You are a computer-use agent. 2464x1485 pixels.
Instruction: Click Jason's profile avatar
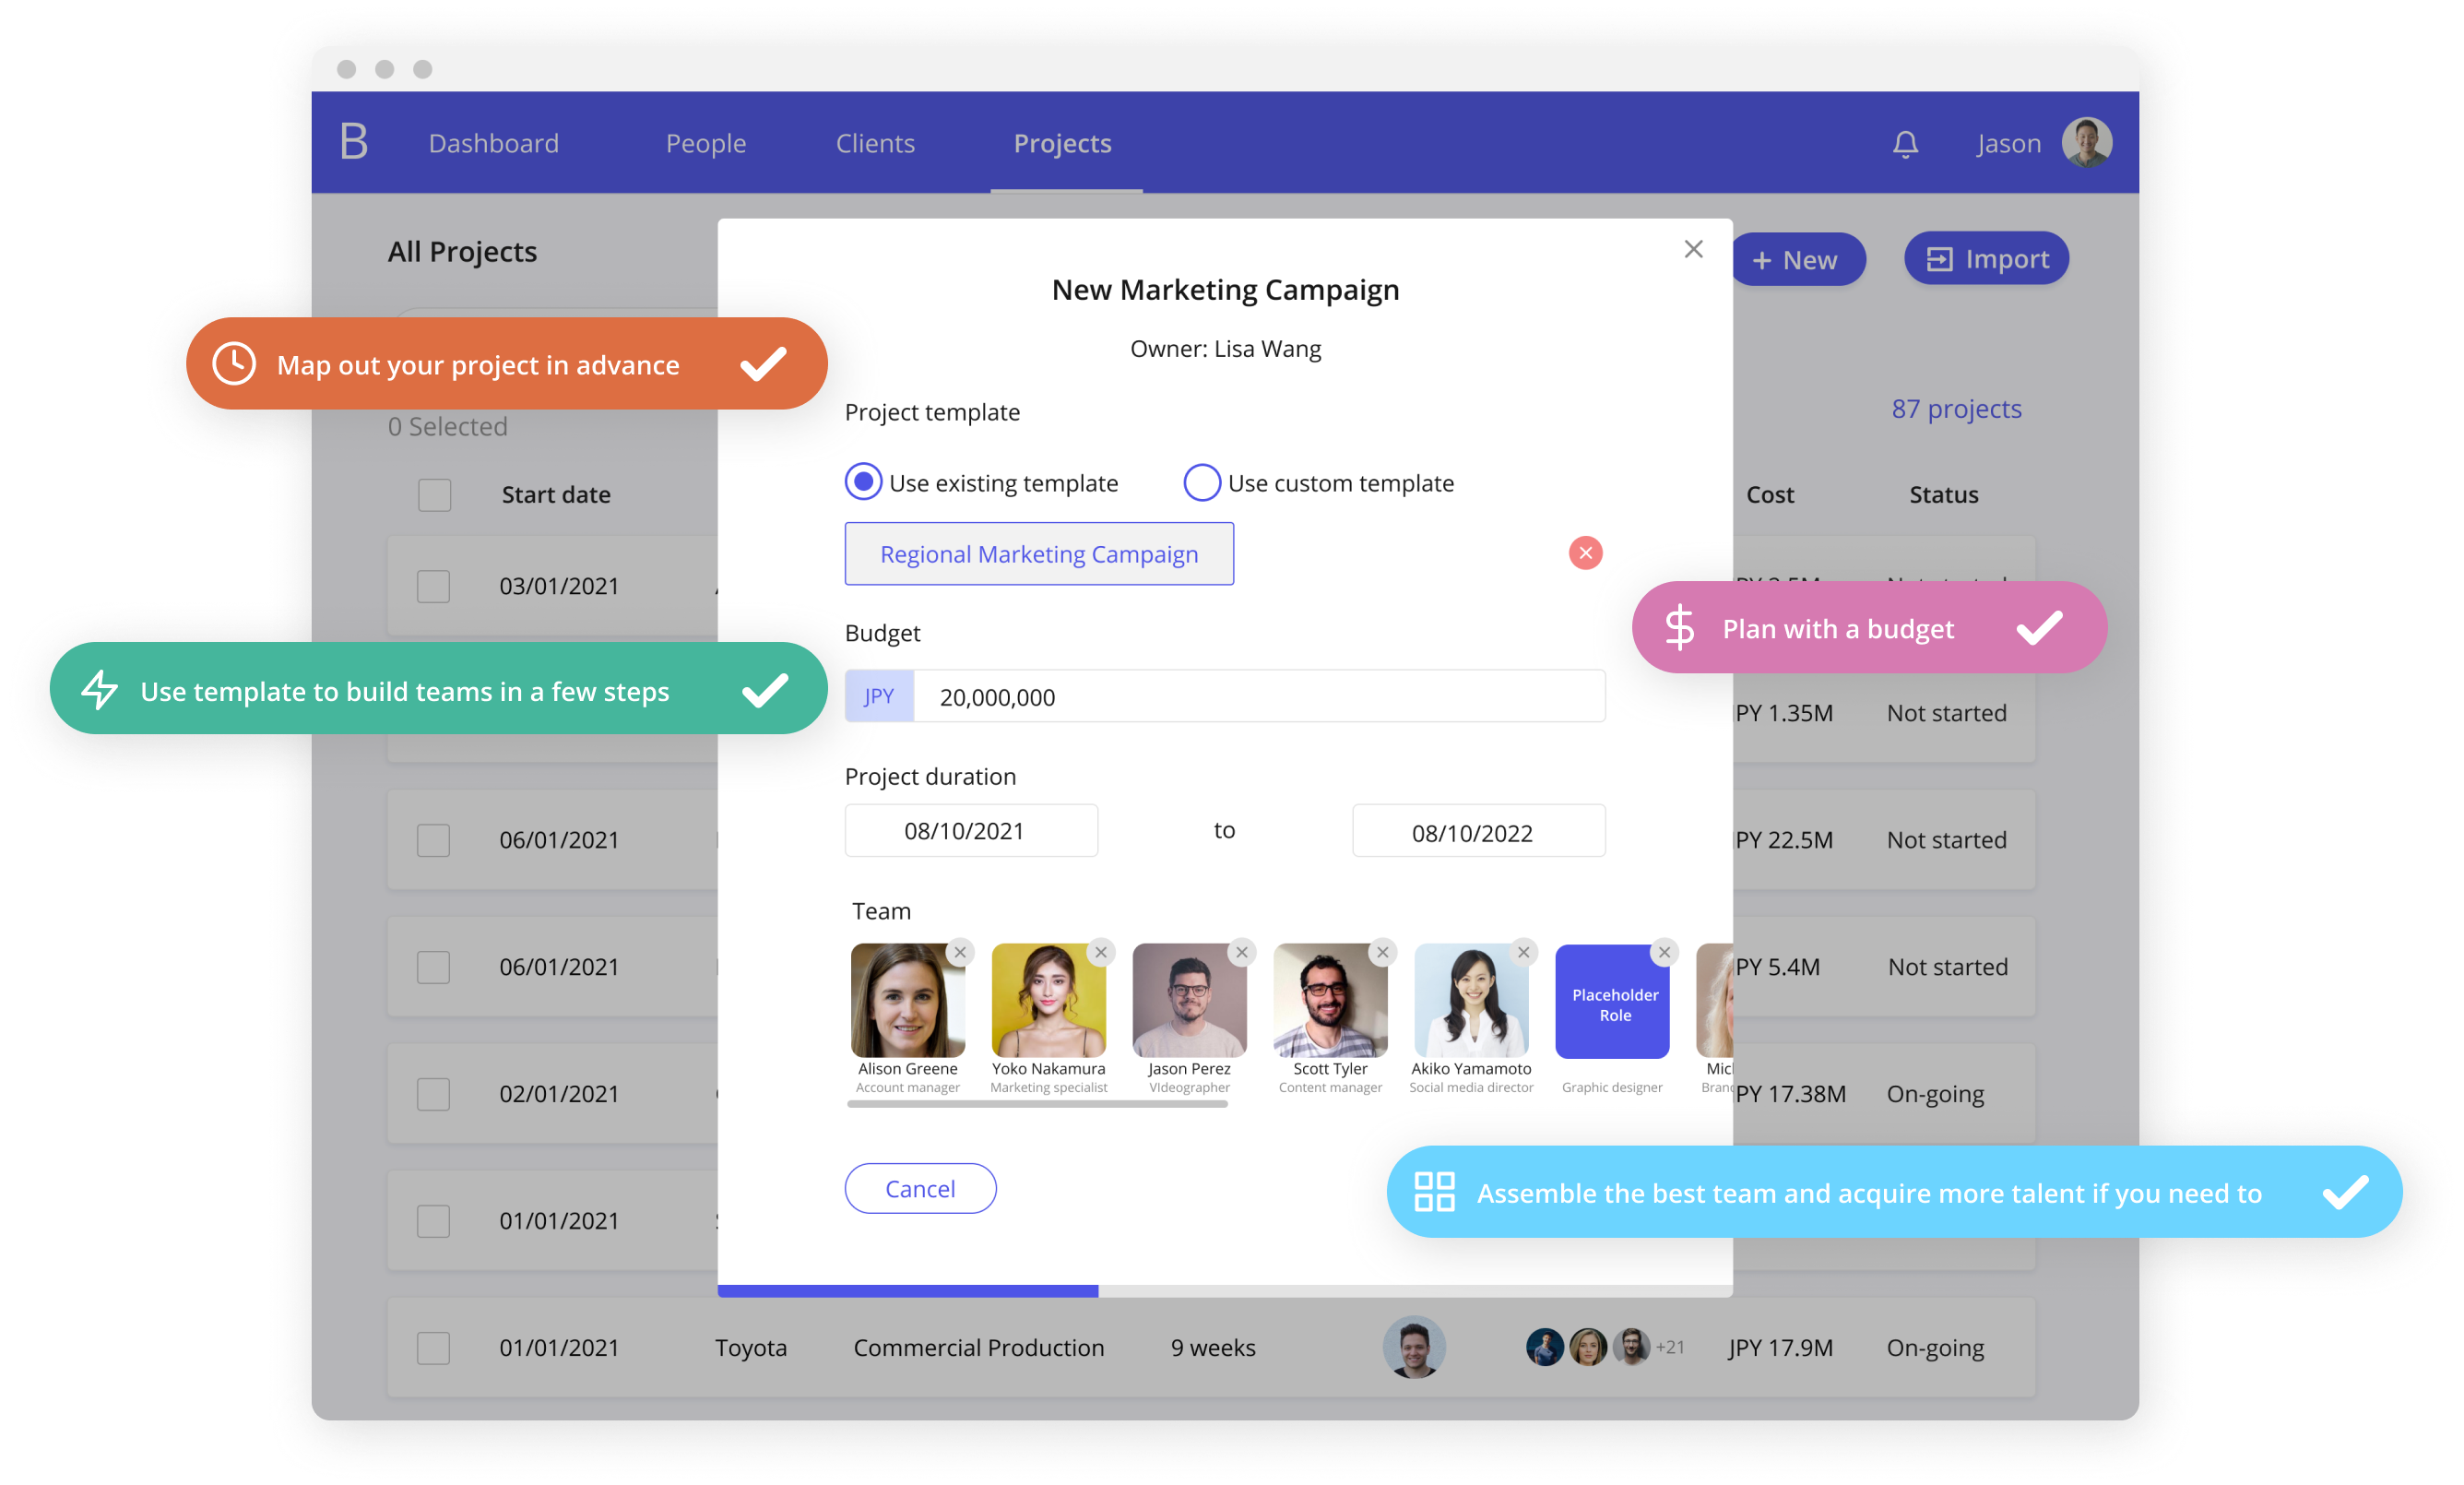[2087, 143]
